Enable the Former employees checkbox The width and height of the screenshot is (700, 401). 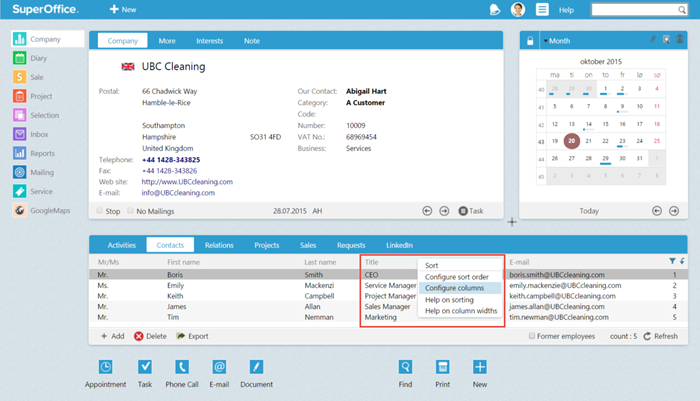[x=532, y=336]
